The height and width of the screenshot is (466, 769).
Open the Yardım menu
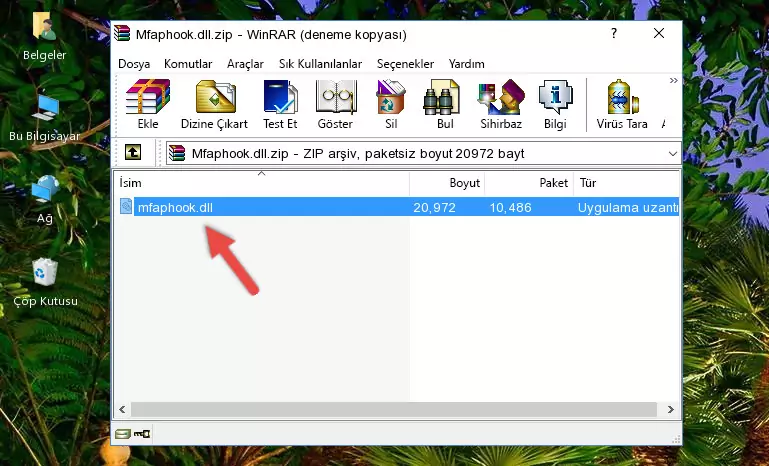click(x=466, y=64)
